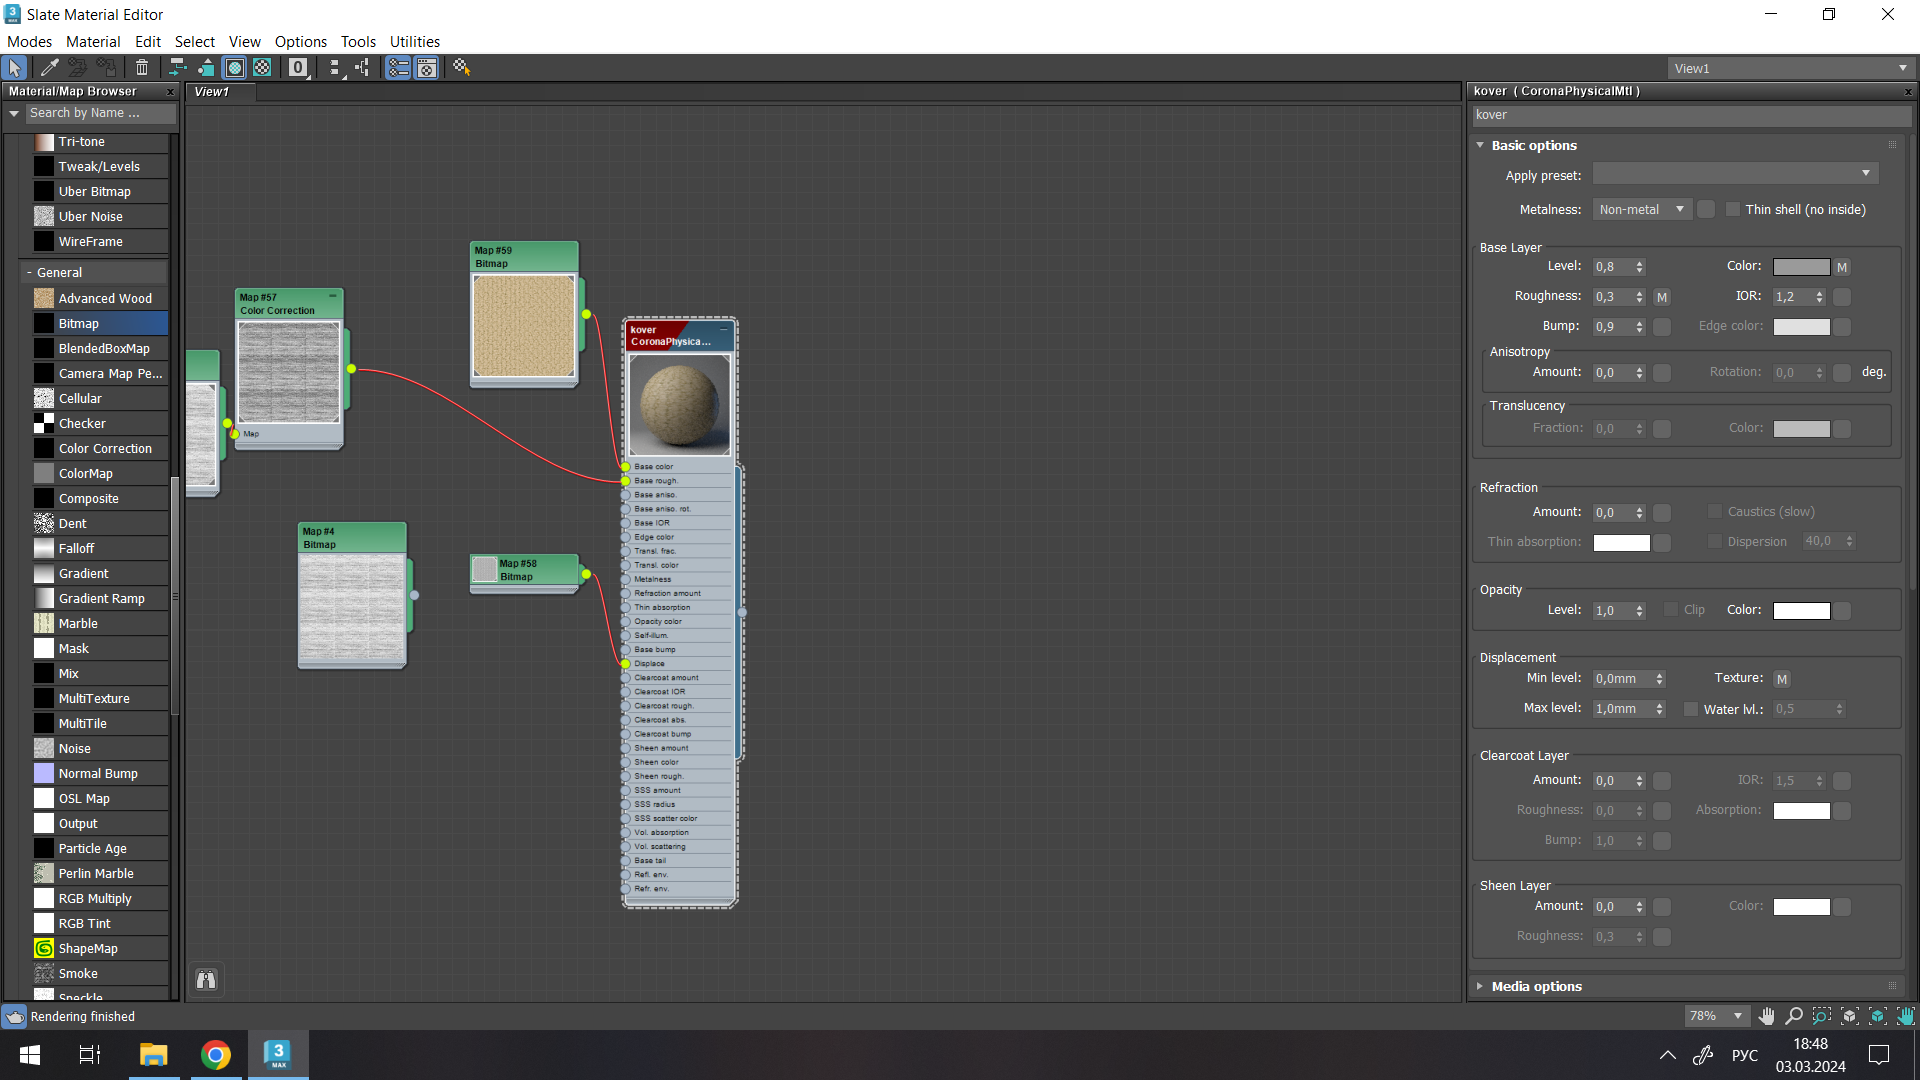The image size is (1920, 1080).
Task: Click Select by Material toolbar icon
Action: [x=461, y=67]
